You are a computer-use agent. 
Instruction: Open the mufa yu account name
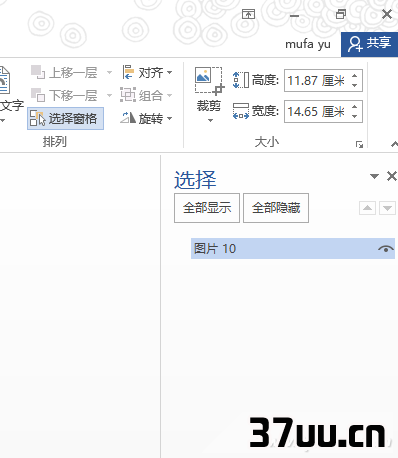coord(308,44)
